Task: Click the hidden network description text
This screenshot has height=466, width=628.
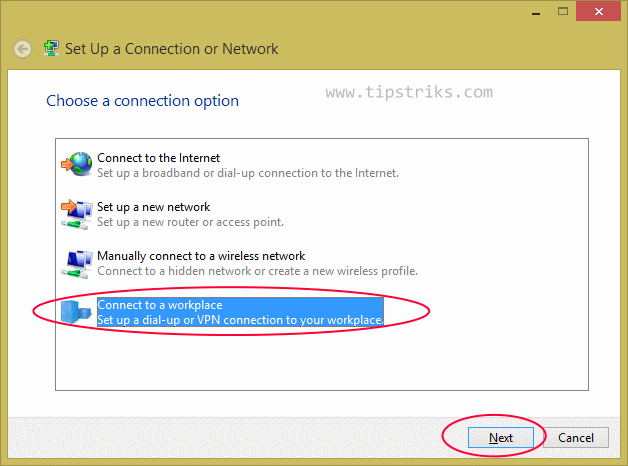Action: 258,271
